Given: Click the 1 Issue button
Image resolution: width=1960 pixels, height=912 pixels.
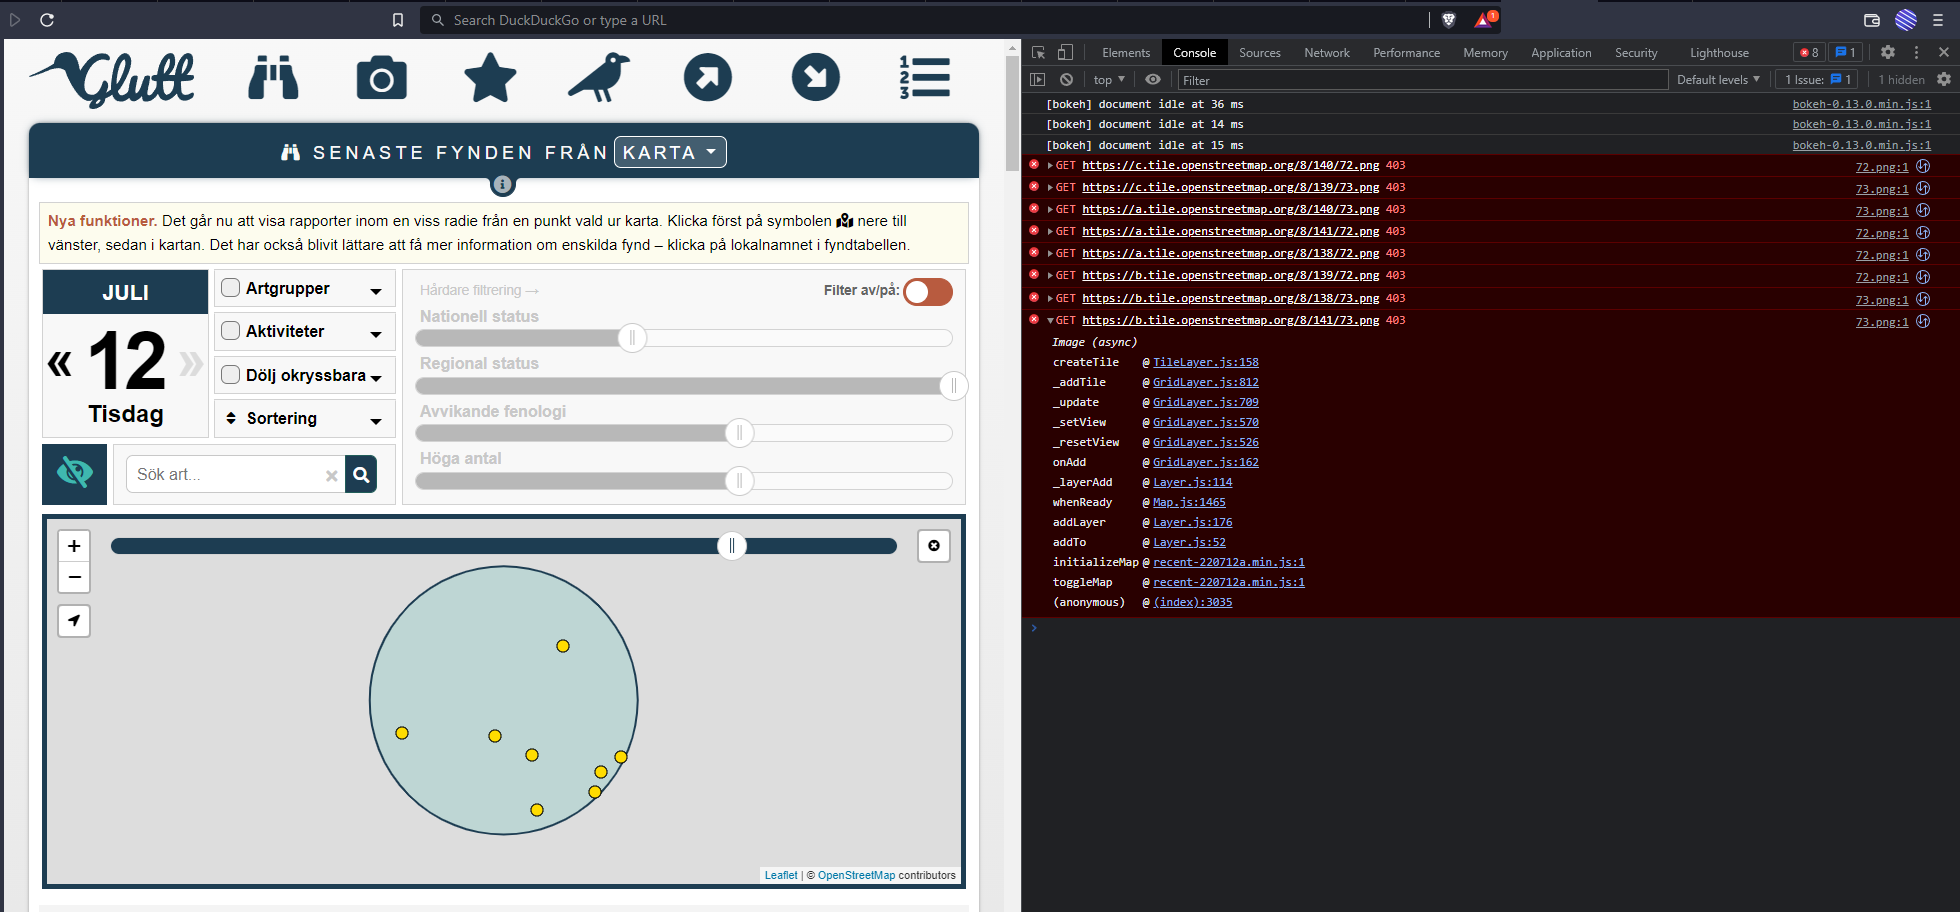Looking at the screenshot, I should pos(1818,80).
